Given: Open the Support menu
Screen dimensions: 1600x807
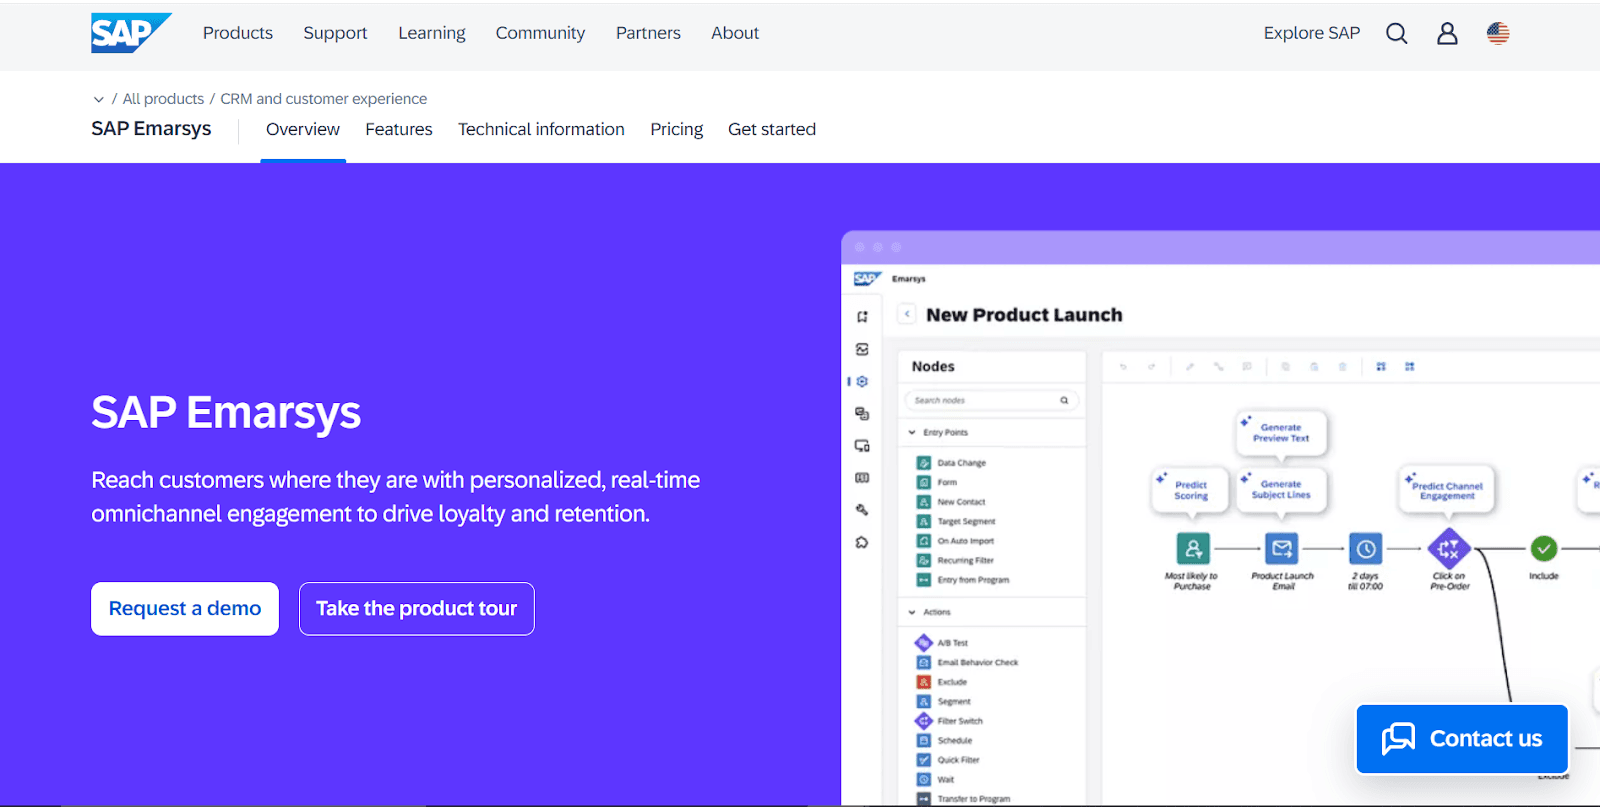Looking at the screenshot, I should 335,33.
